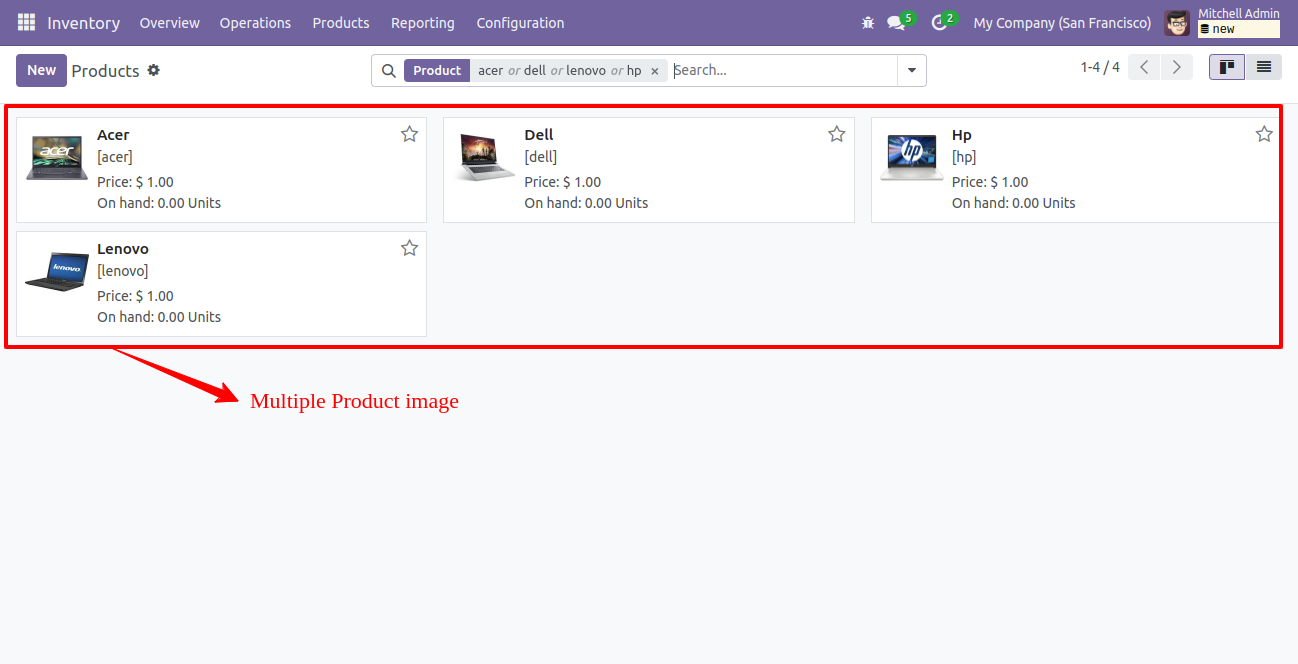Screen dimensions: 1298x664
Task: Open the apps grid menu icon
Action: pyautogui.click(x=26, y=22)
